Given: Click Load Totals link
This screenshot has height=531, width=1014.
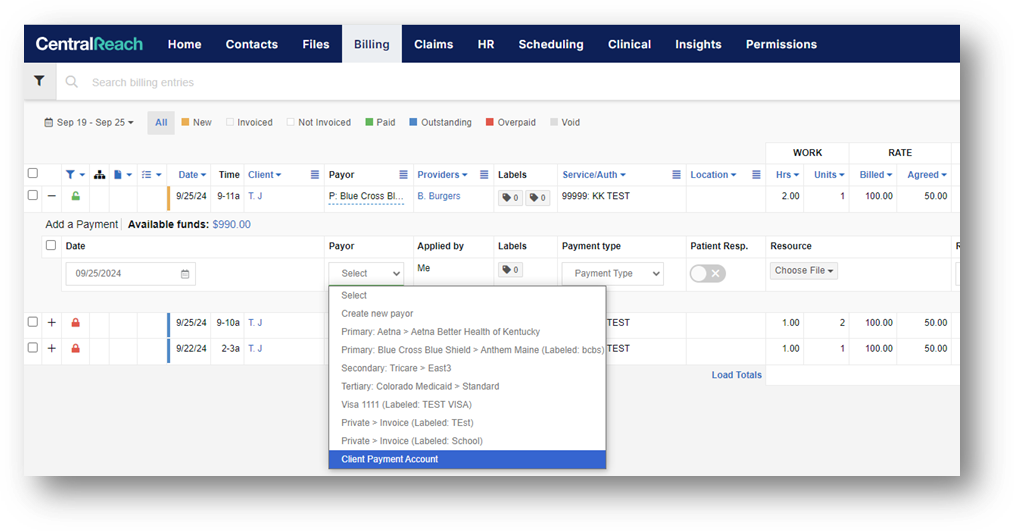Looking at the screenshot, I should pos(737,375).
